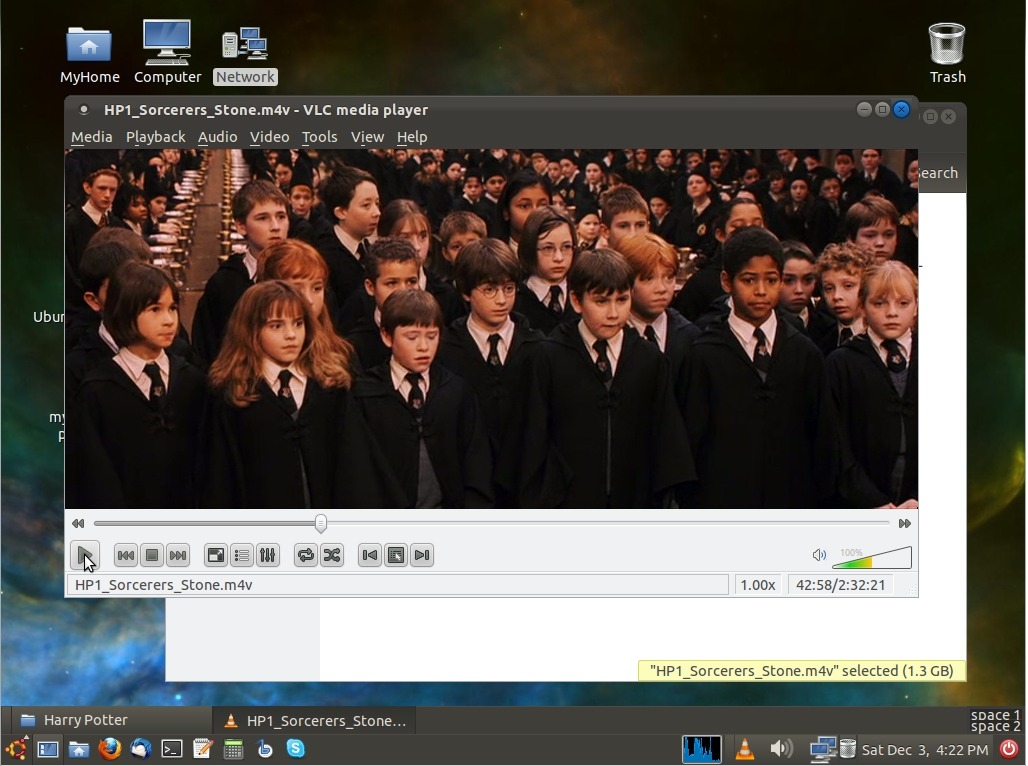Open the Media menu
Screen dimensions: 1028x766
92,137
